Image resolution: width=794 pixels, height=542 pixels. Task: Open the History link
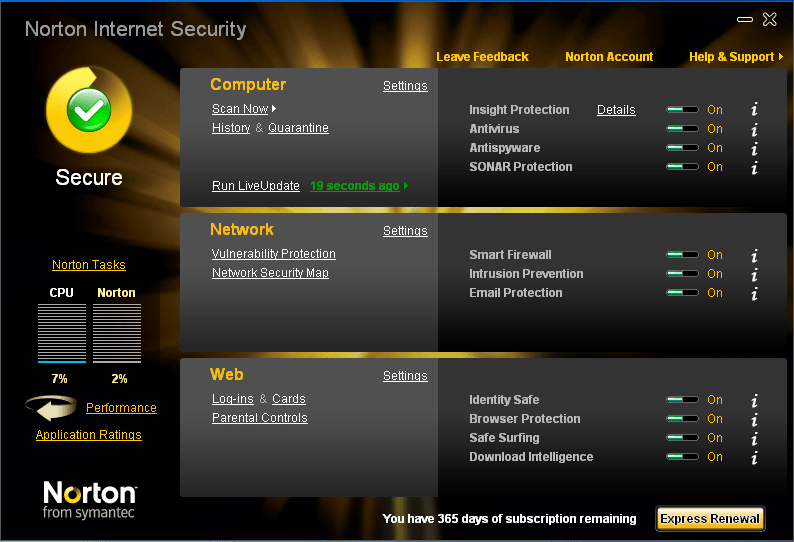(x=231, y=128)
